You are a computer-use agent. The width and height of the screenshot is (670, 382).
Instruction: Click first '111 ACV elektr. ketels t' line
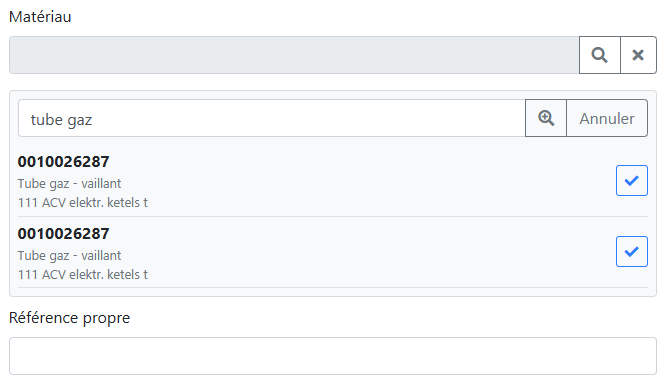point(82,203)
